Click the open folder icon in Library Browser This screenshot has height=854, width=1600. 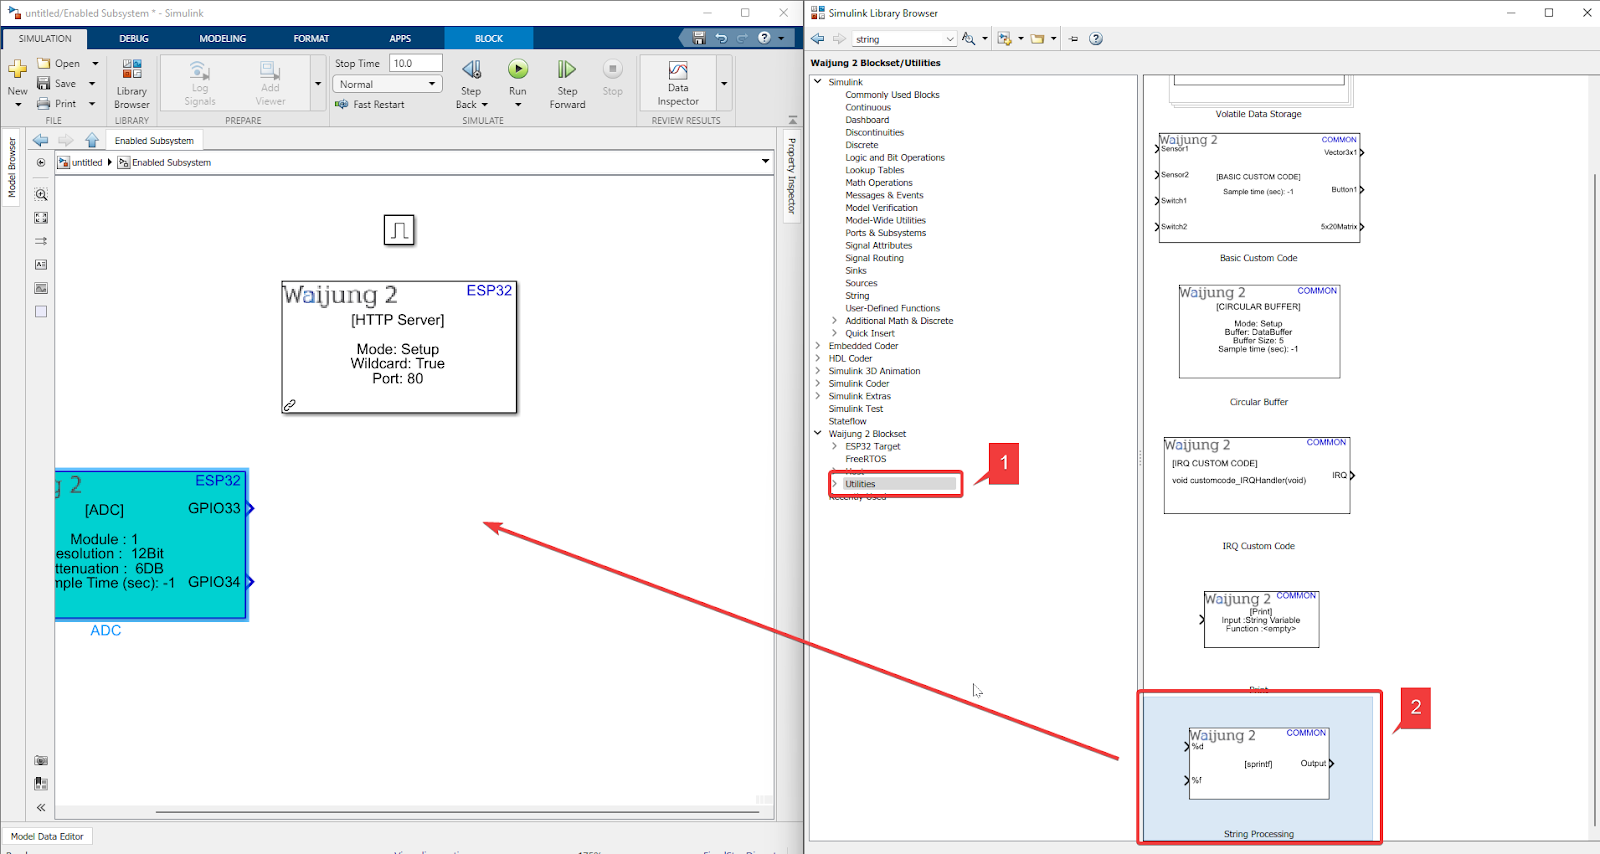click(x=1037, y=38)
